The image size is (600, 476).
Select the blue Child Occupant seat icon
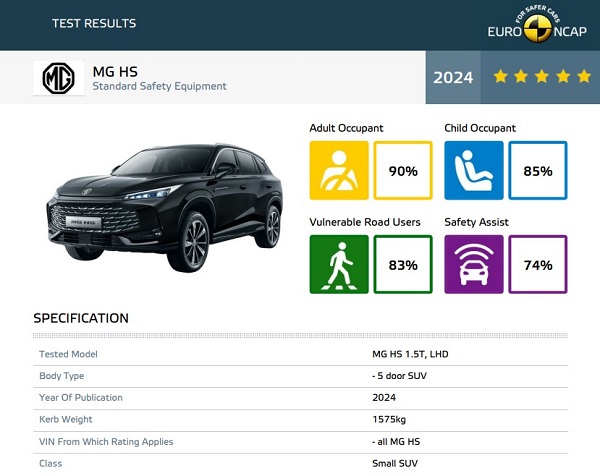[474, 171]
